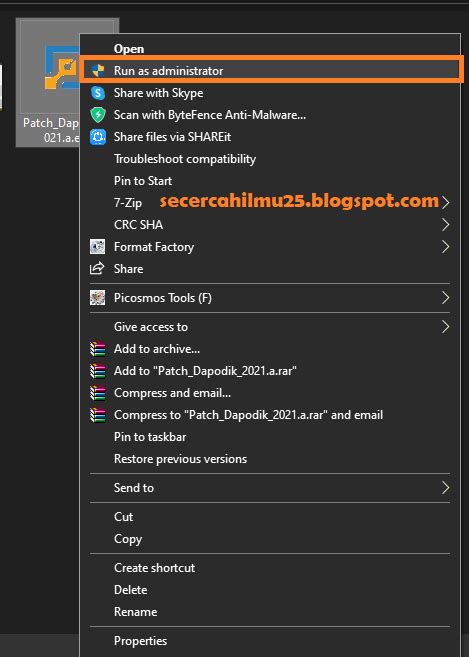Image resolution: width=469 pixels, height=657 pixels.
Task: Choose Copy from the context menu
Action: coord(271,539)
